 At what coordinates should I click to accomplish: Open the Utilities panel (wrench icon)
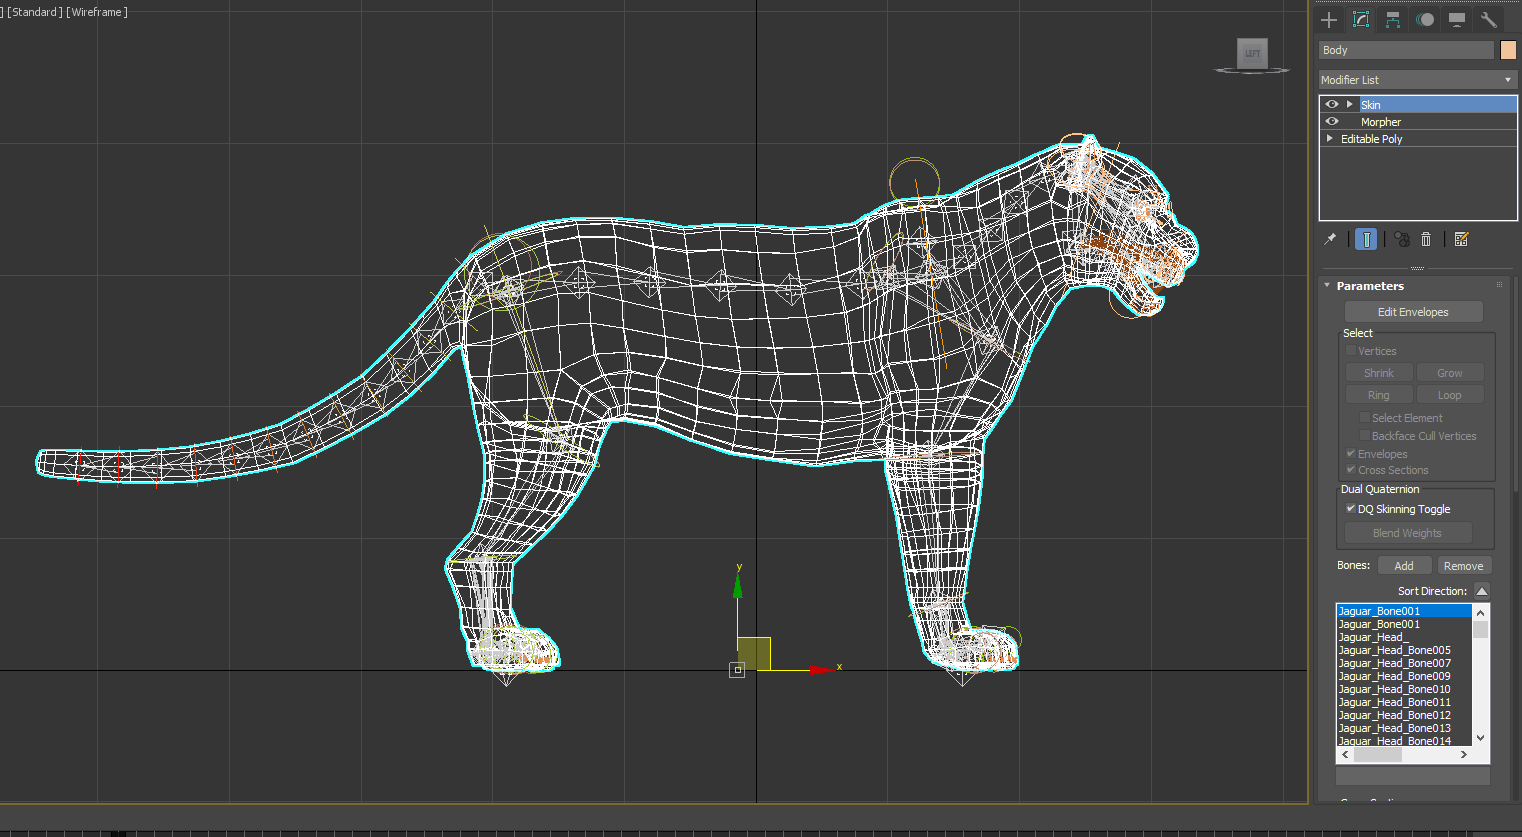(1489, 19)
